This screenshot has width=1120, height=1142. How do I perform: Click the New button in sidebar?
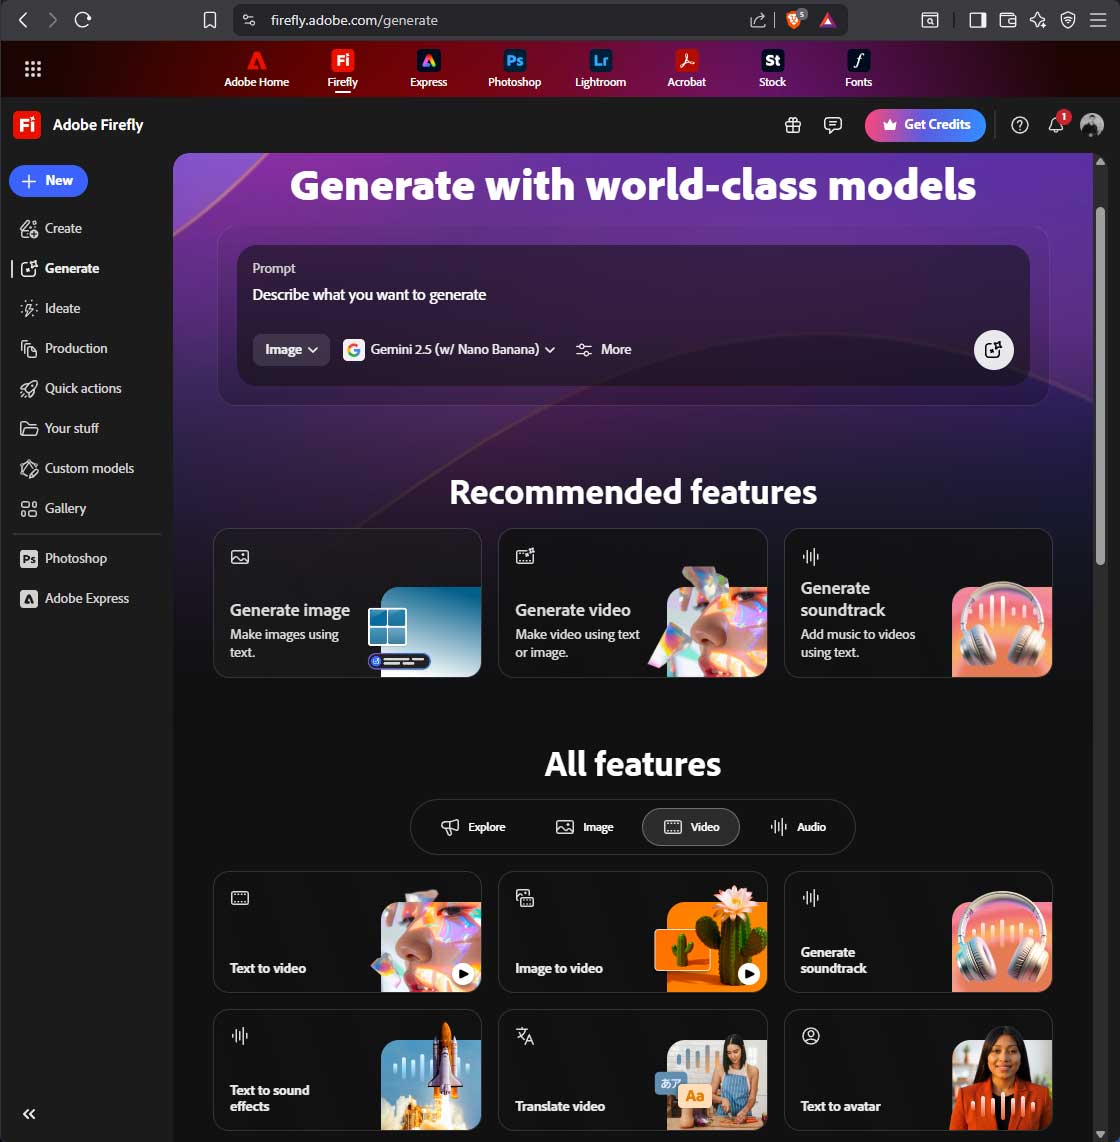click(x=48, y=181)
